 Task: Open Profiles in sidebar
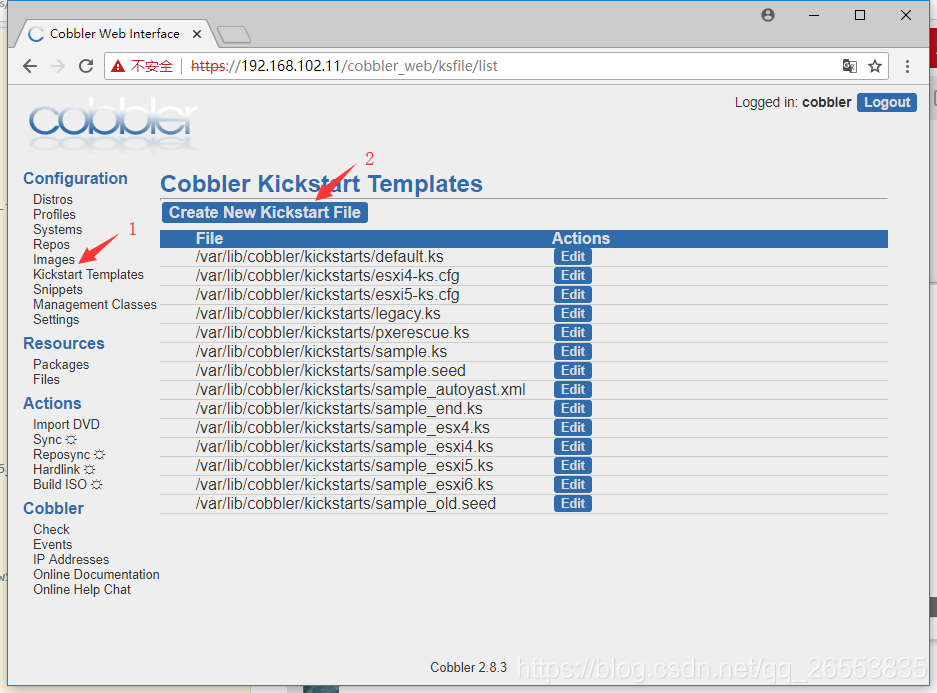54,214
